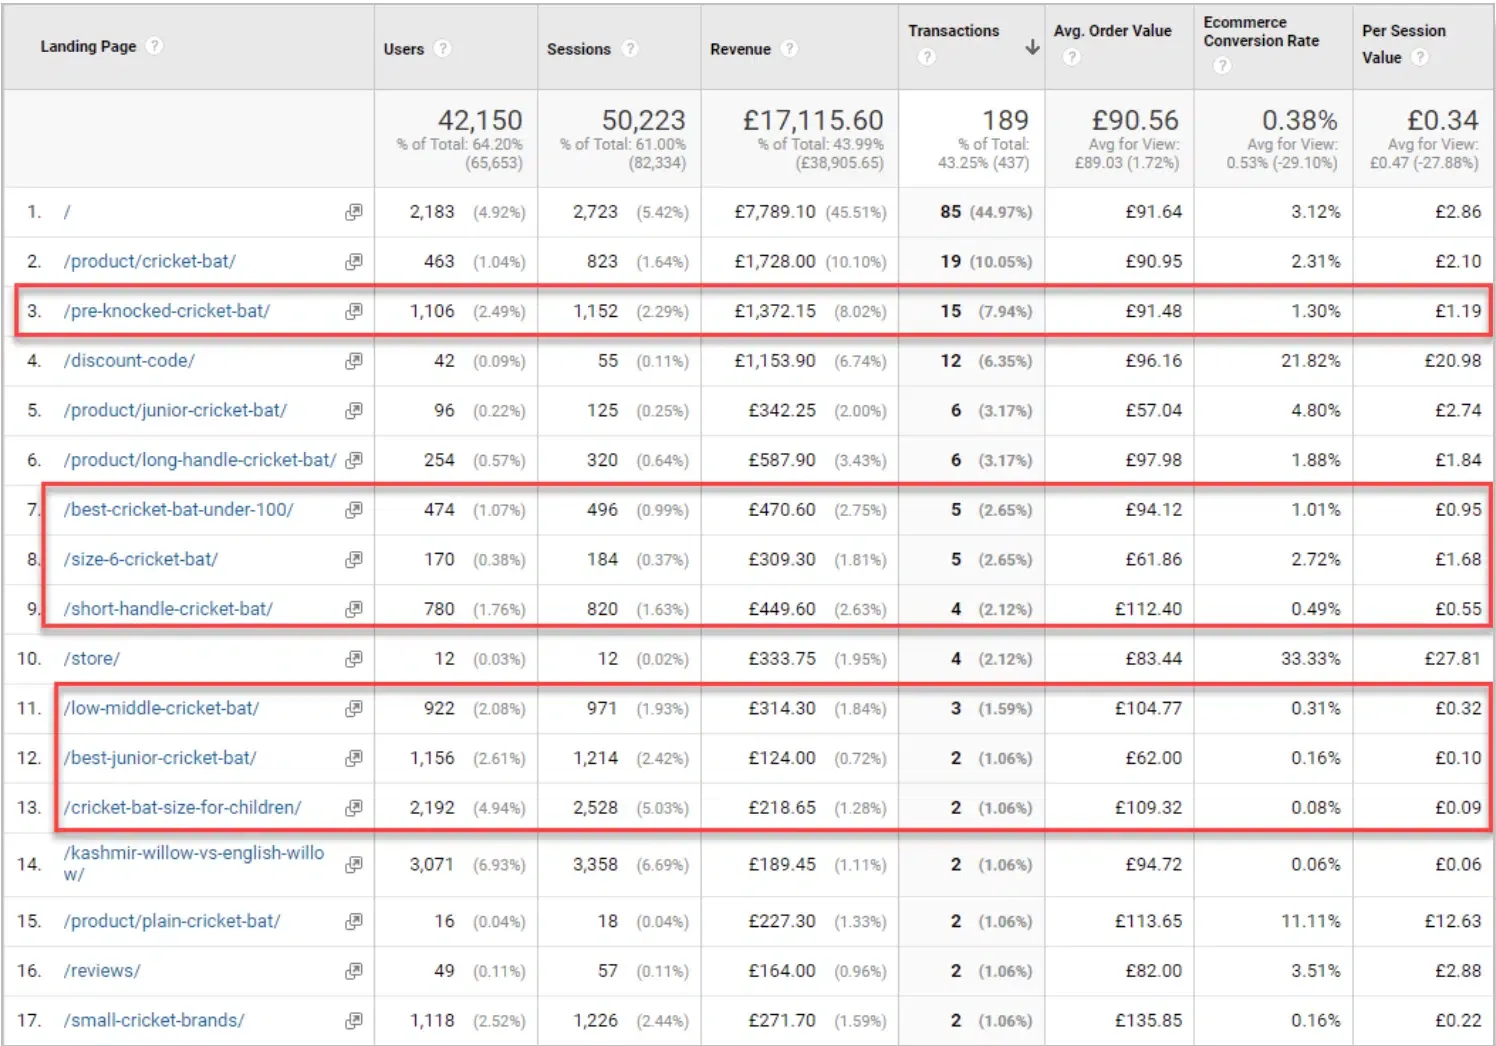
Task: Open help icon next to Landing Page header
Action: (154, 46)
